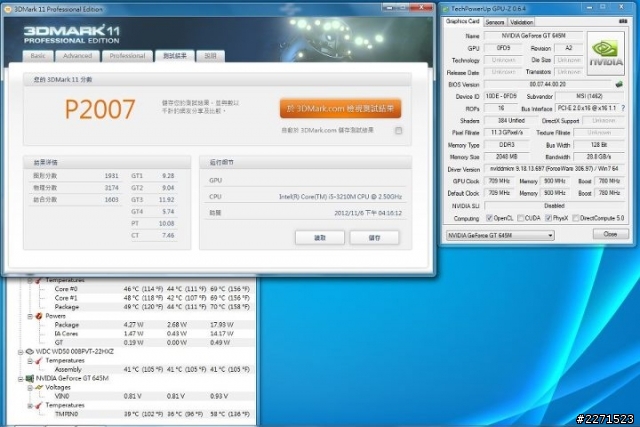Tick the auto-save to 3DMark.com checkbox

tap(398, 131)
